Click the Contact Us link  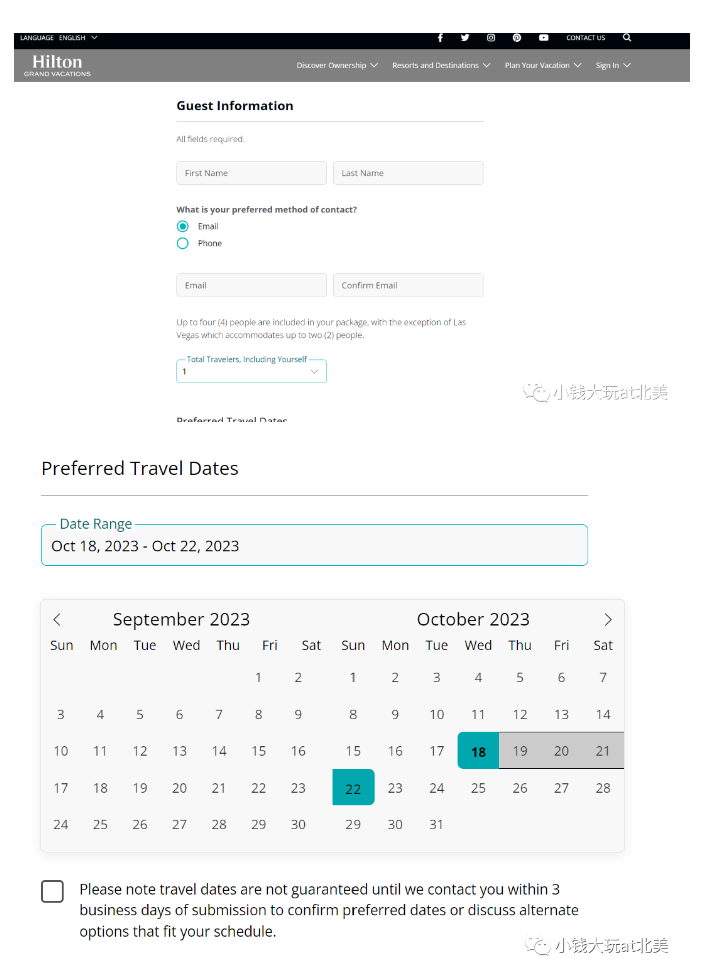585,38
